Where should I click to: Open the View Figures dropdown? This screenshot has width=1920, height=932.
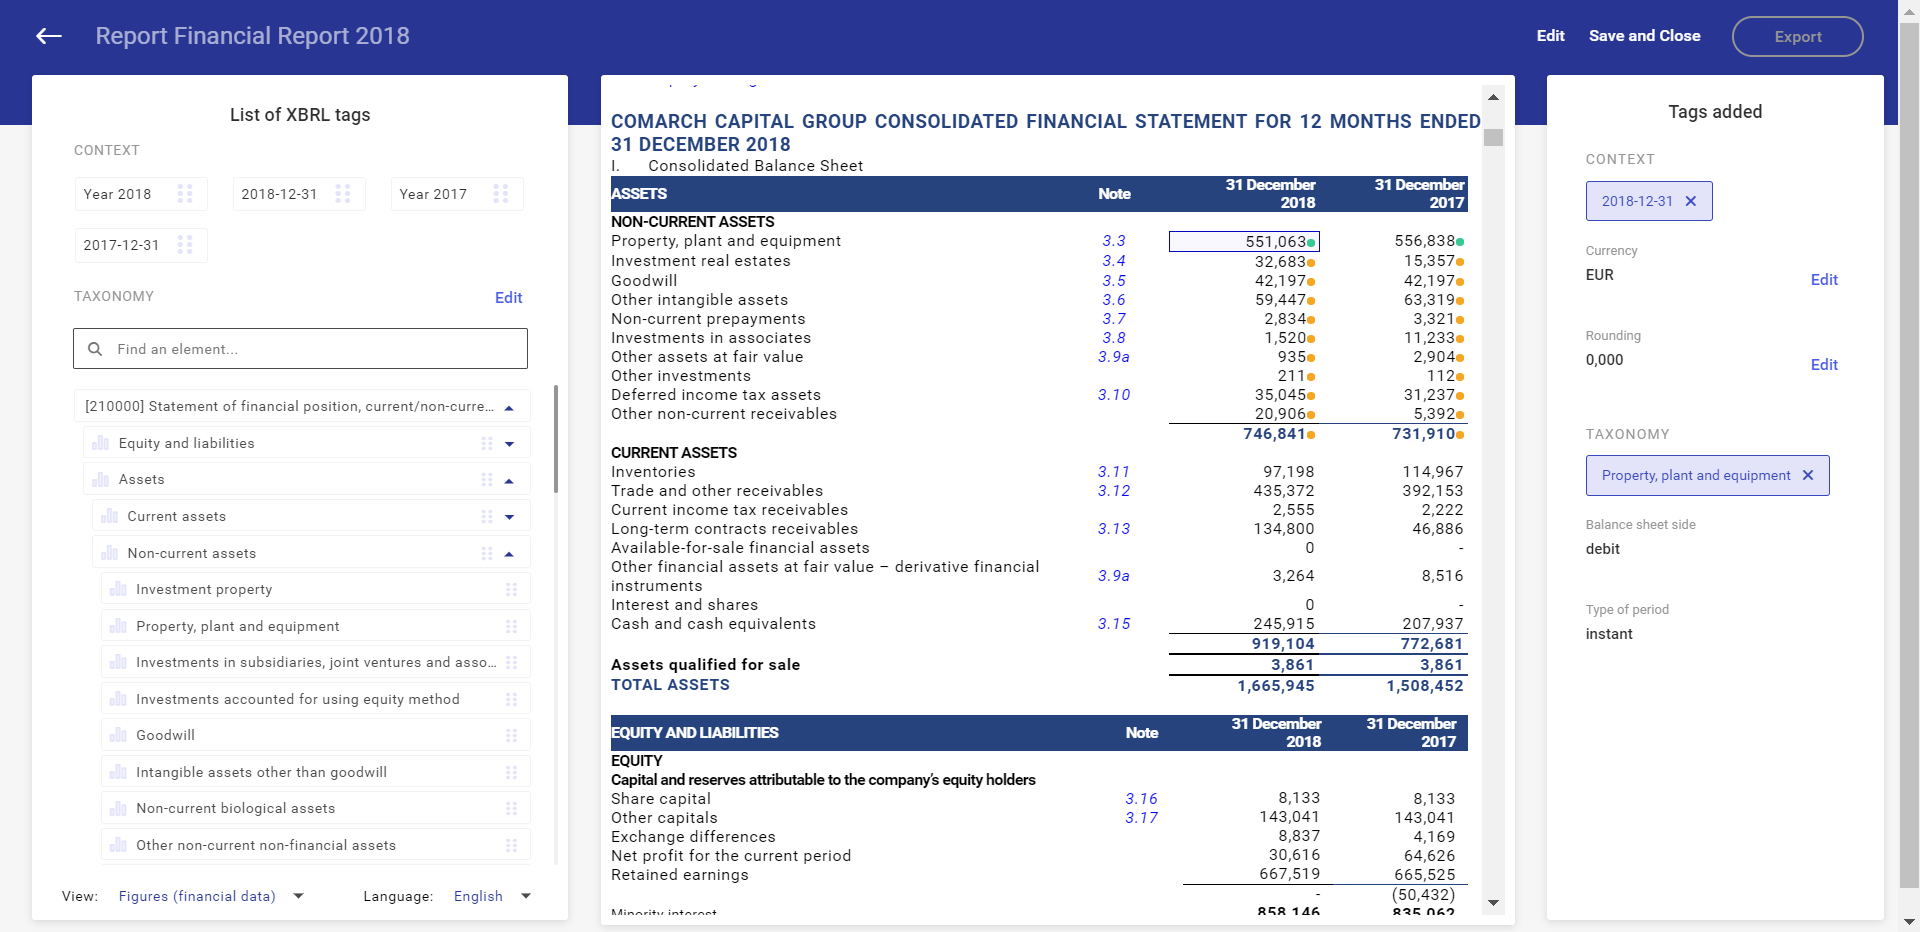click(x=298, y=896)
